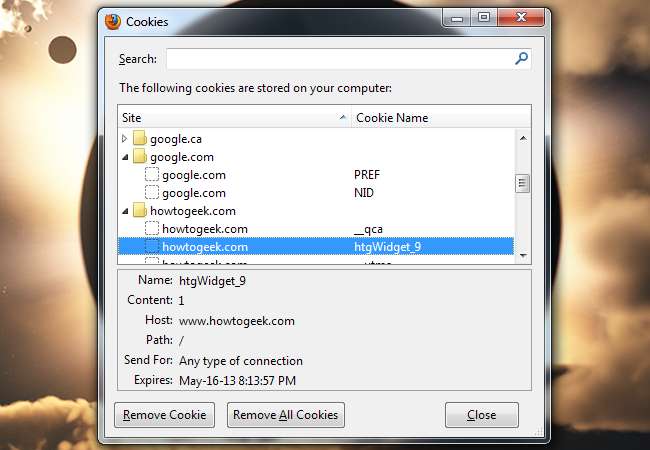Click the __qca cookie file icon
Viewport: 650px width, 450px height.
click(x=152, y=228)
